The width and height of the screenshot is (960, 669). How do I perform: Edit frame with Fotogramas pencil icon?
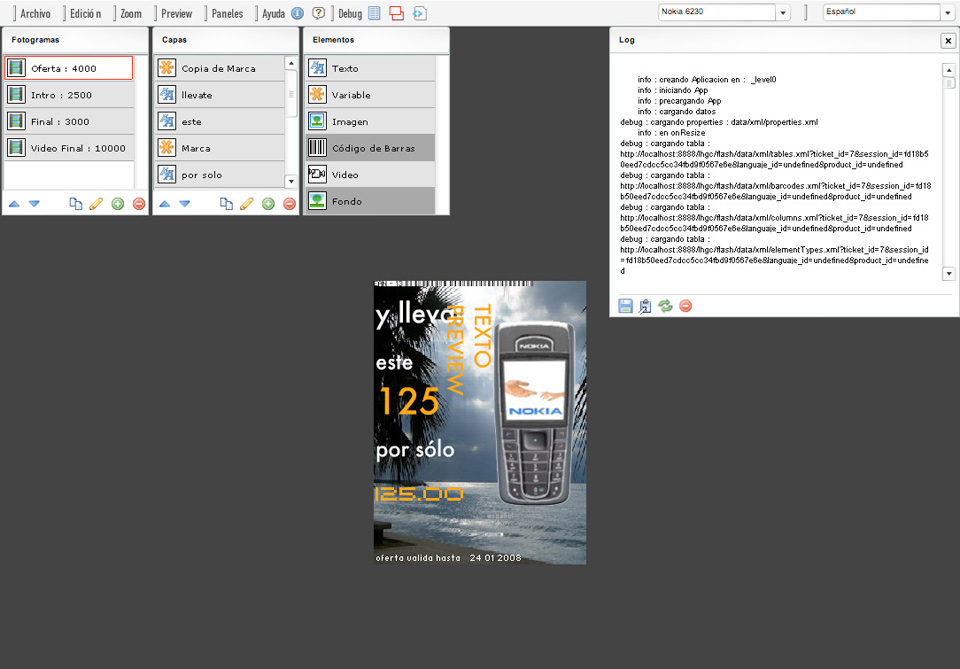pos(96,204)
